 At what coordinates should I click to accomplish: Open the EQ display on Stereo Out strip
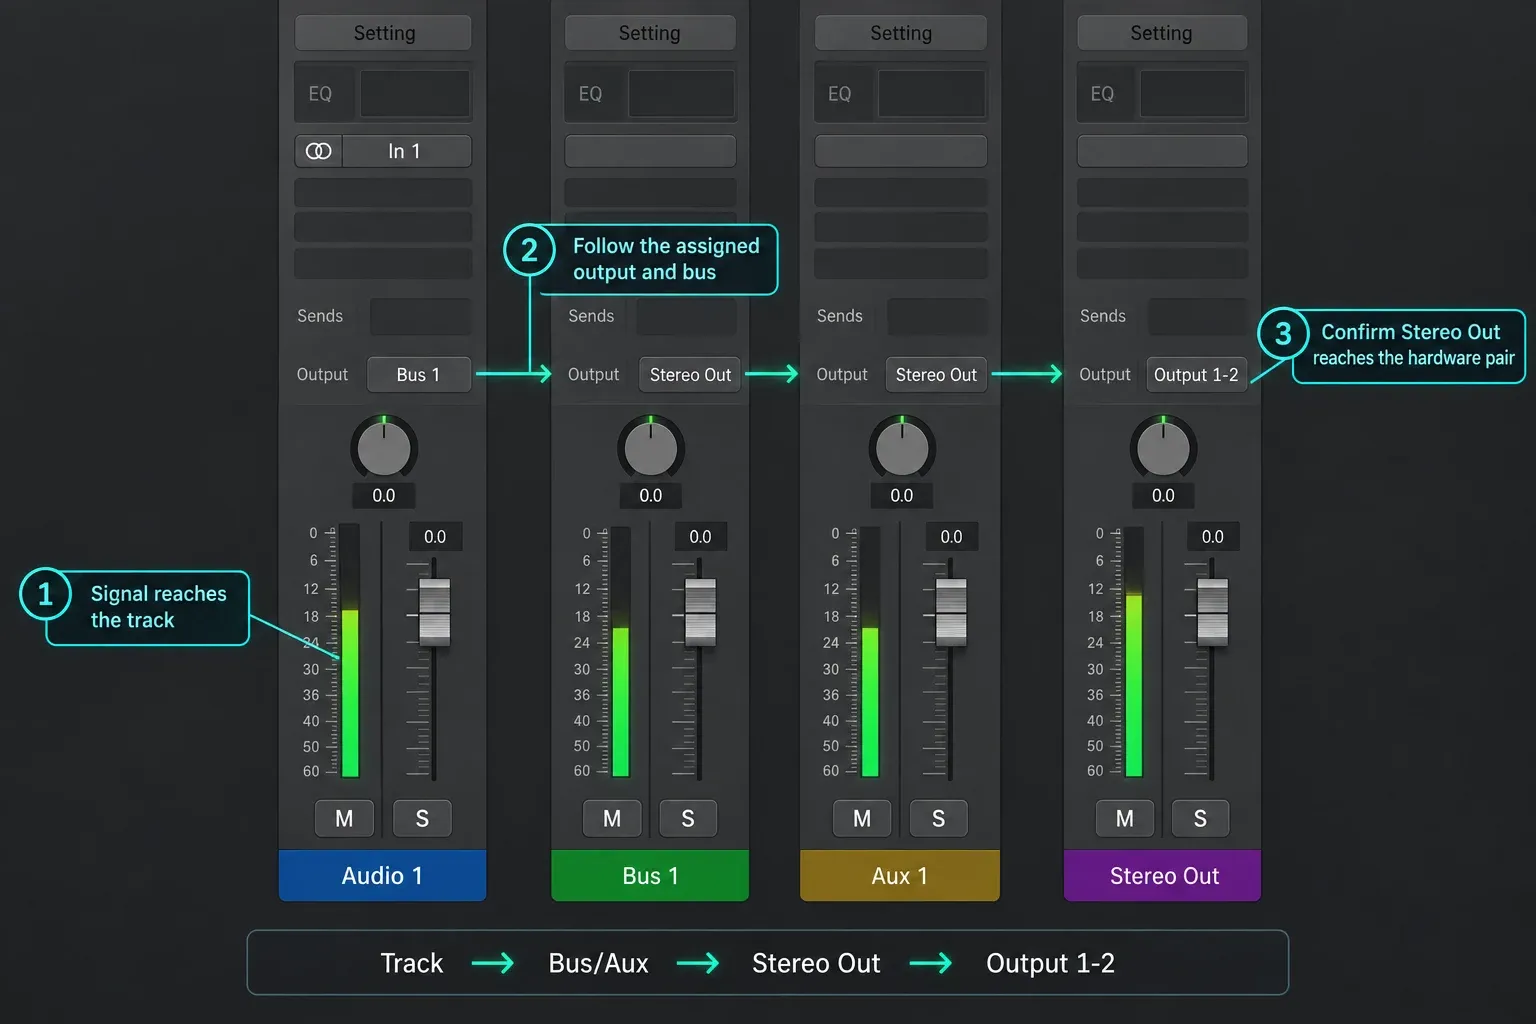tap(1193, 94)
